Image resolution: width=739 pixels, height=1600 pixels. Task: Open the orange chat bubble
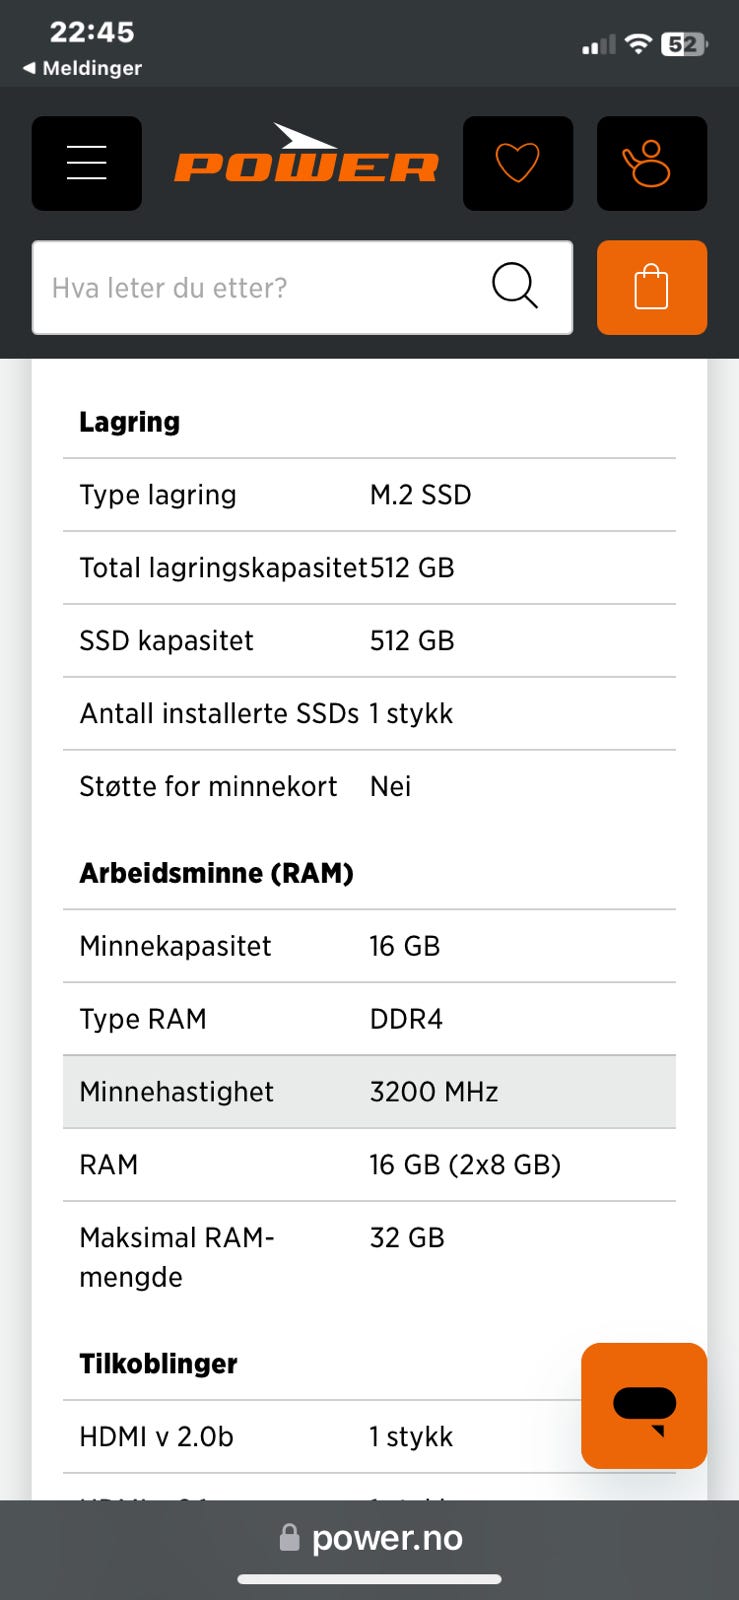(x=643, y=1405)
